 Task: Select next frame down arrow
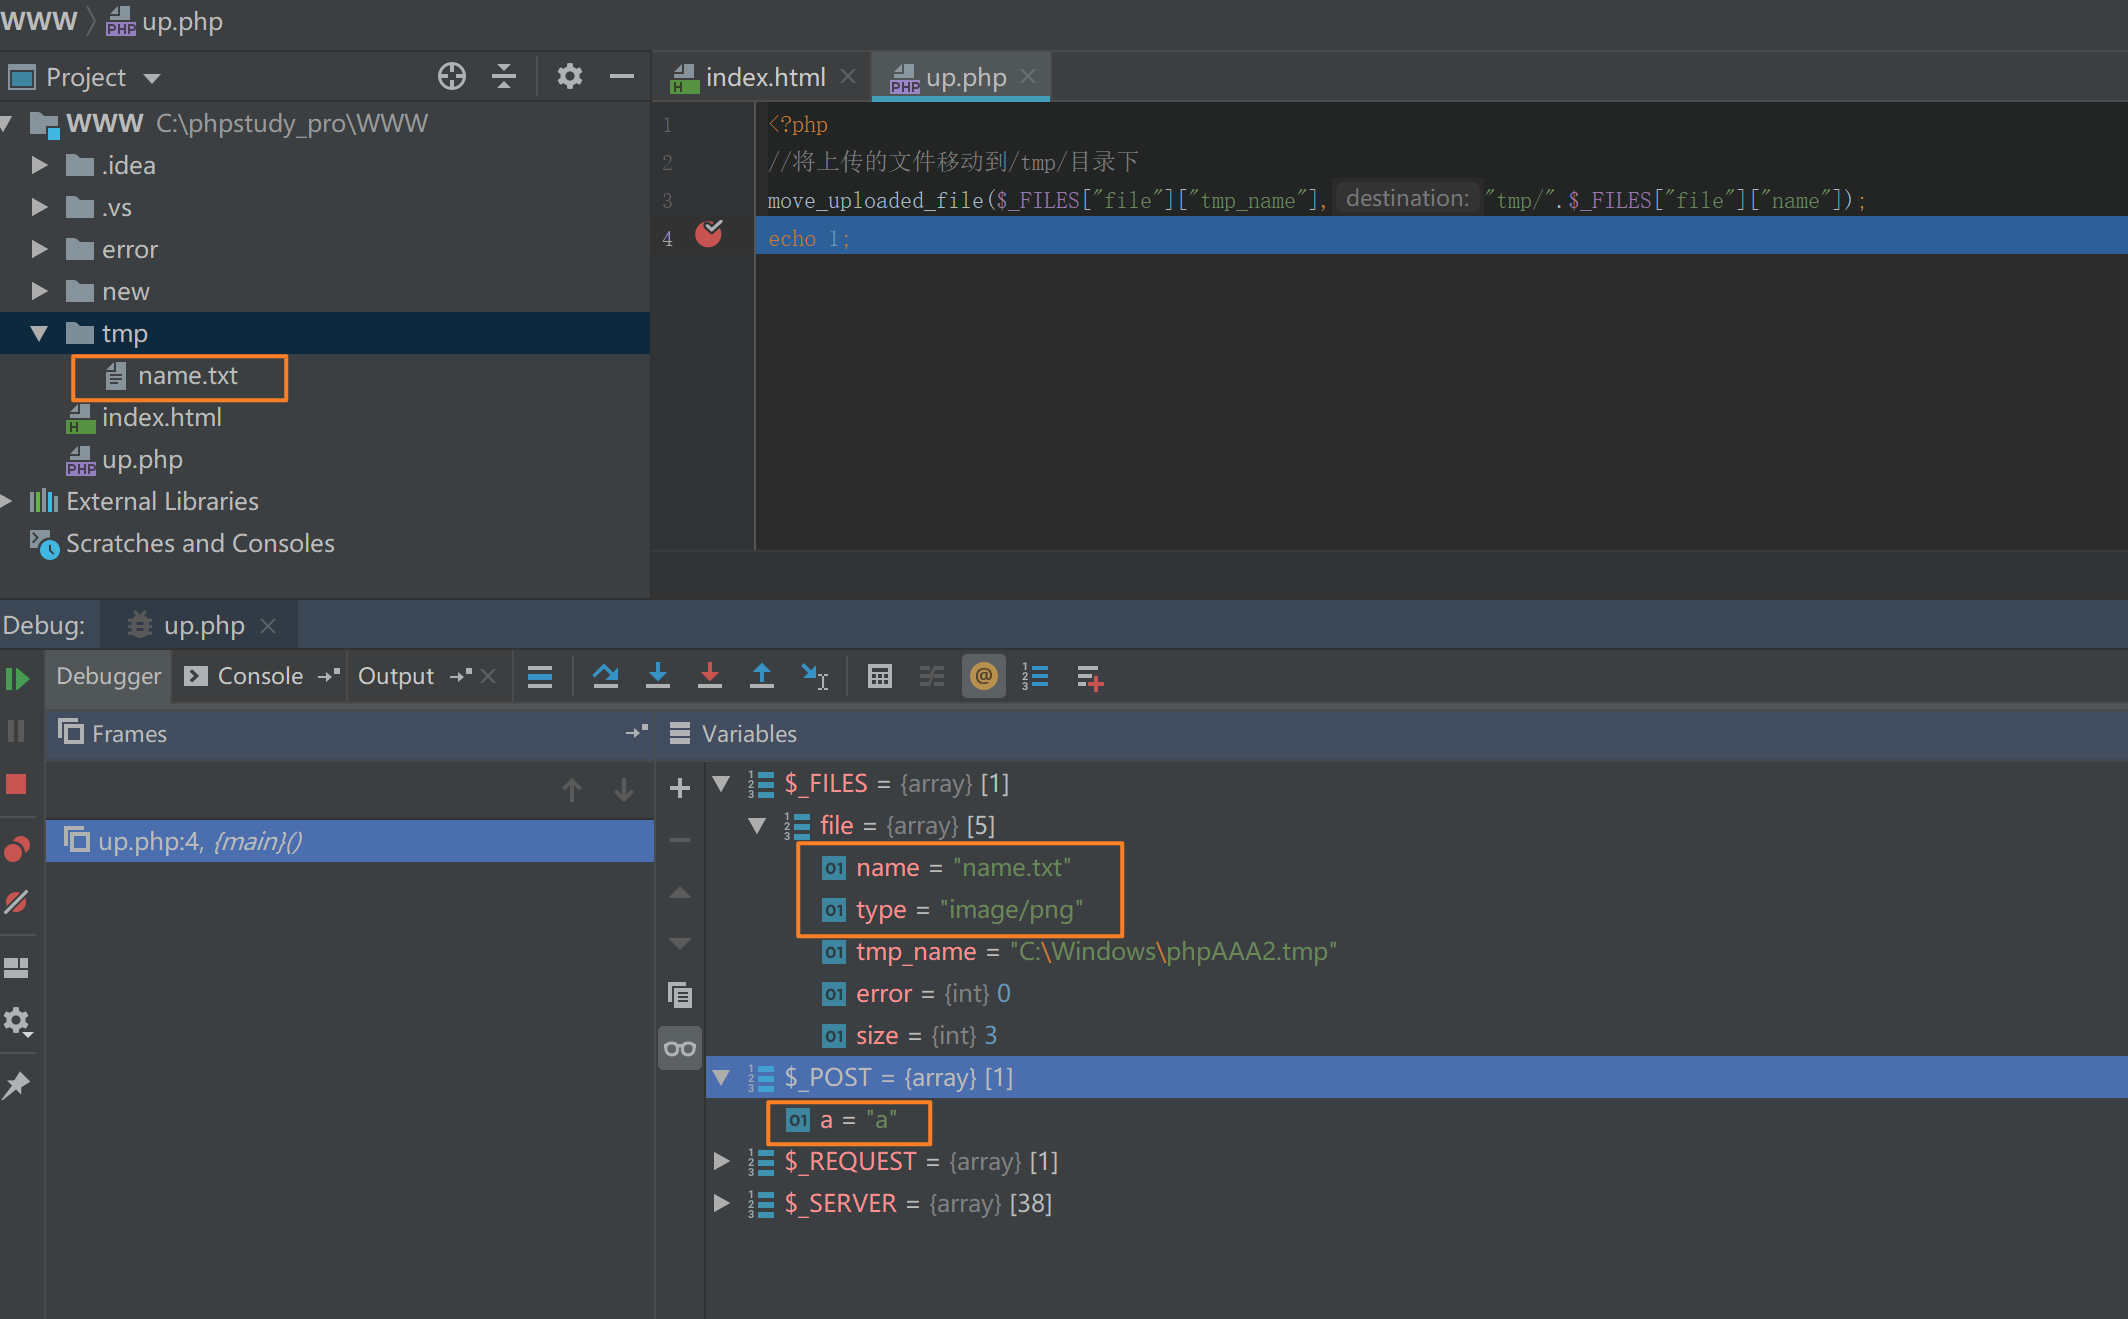click(624, 790)
